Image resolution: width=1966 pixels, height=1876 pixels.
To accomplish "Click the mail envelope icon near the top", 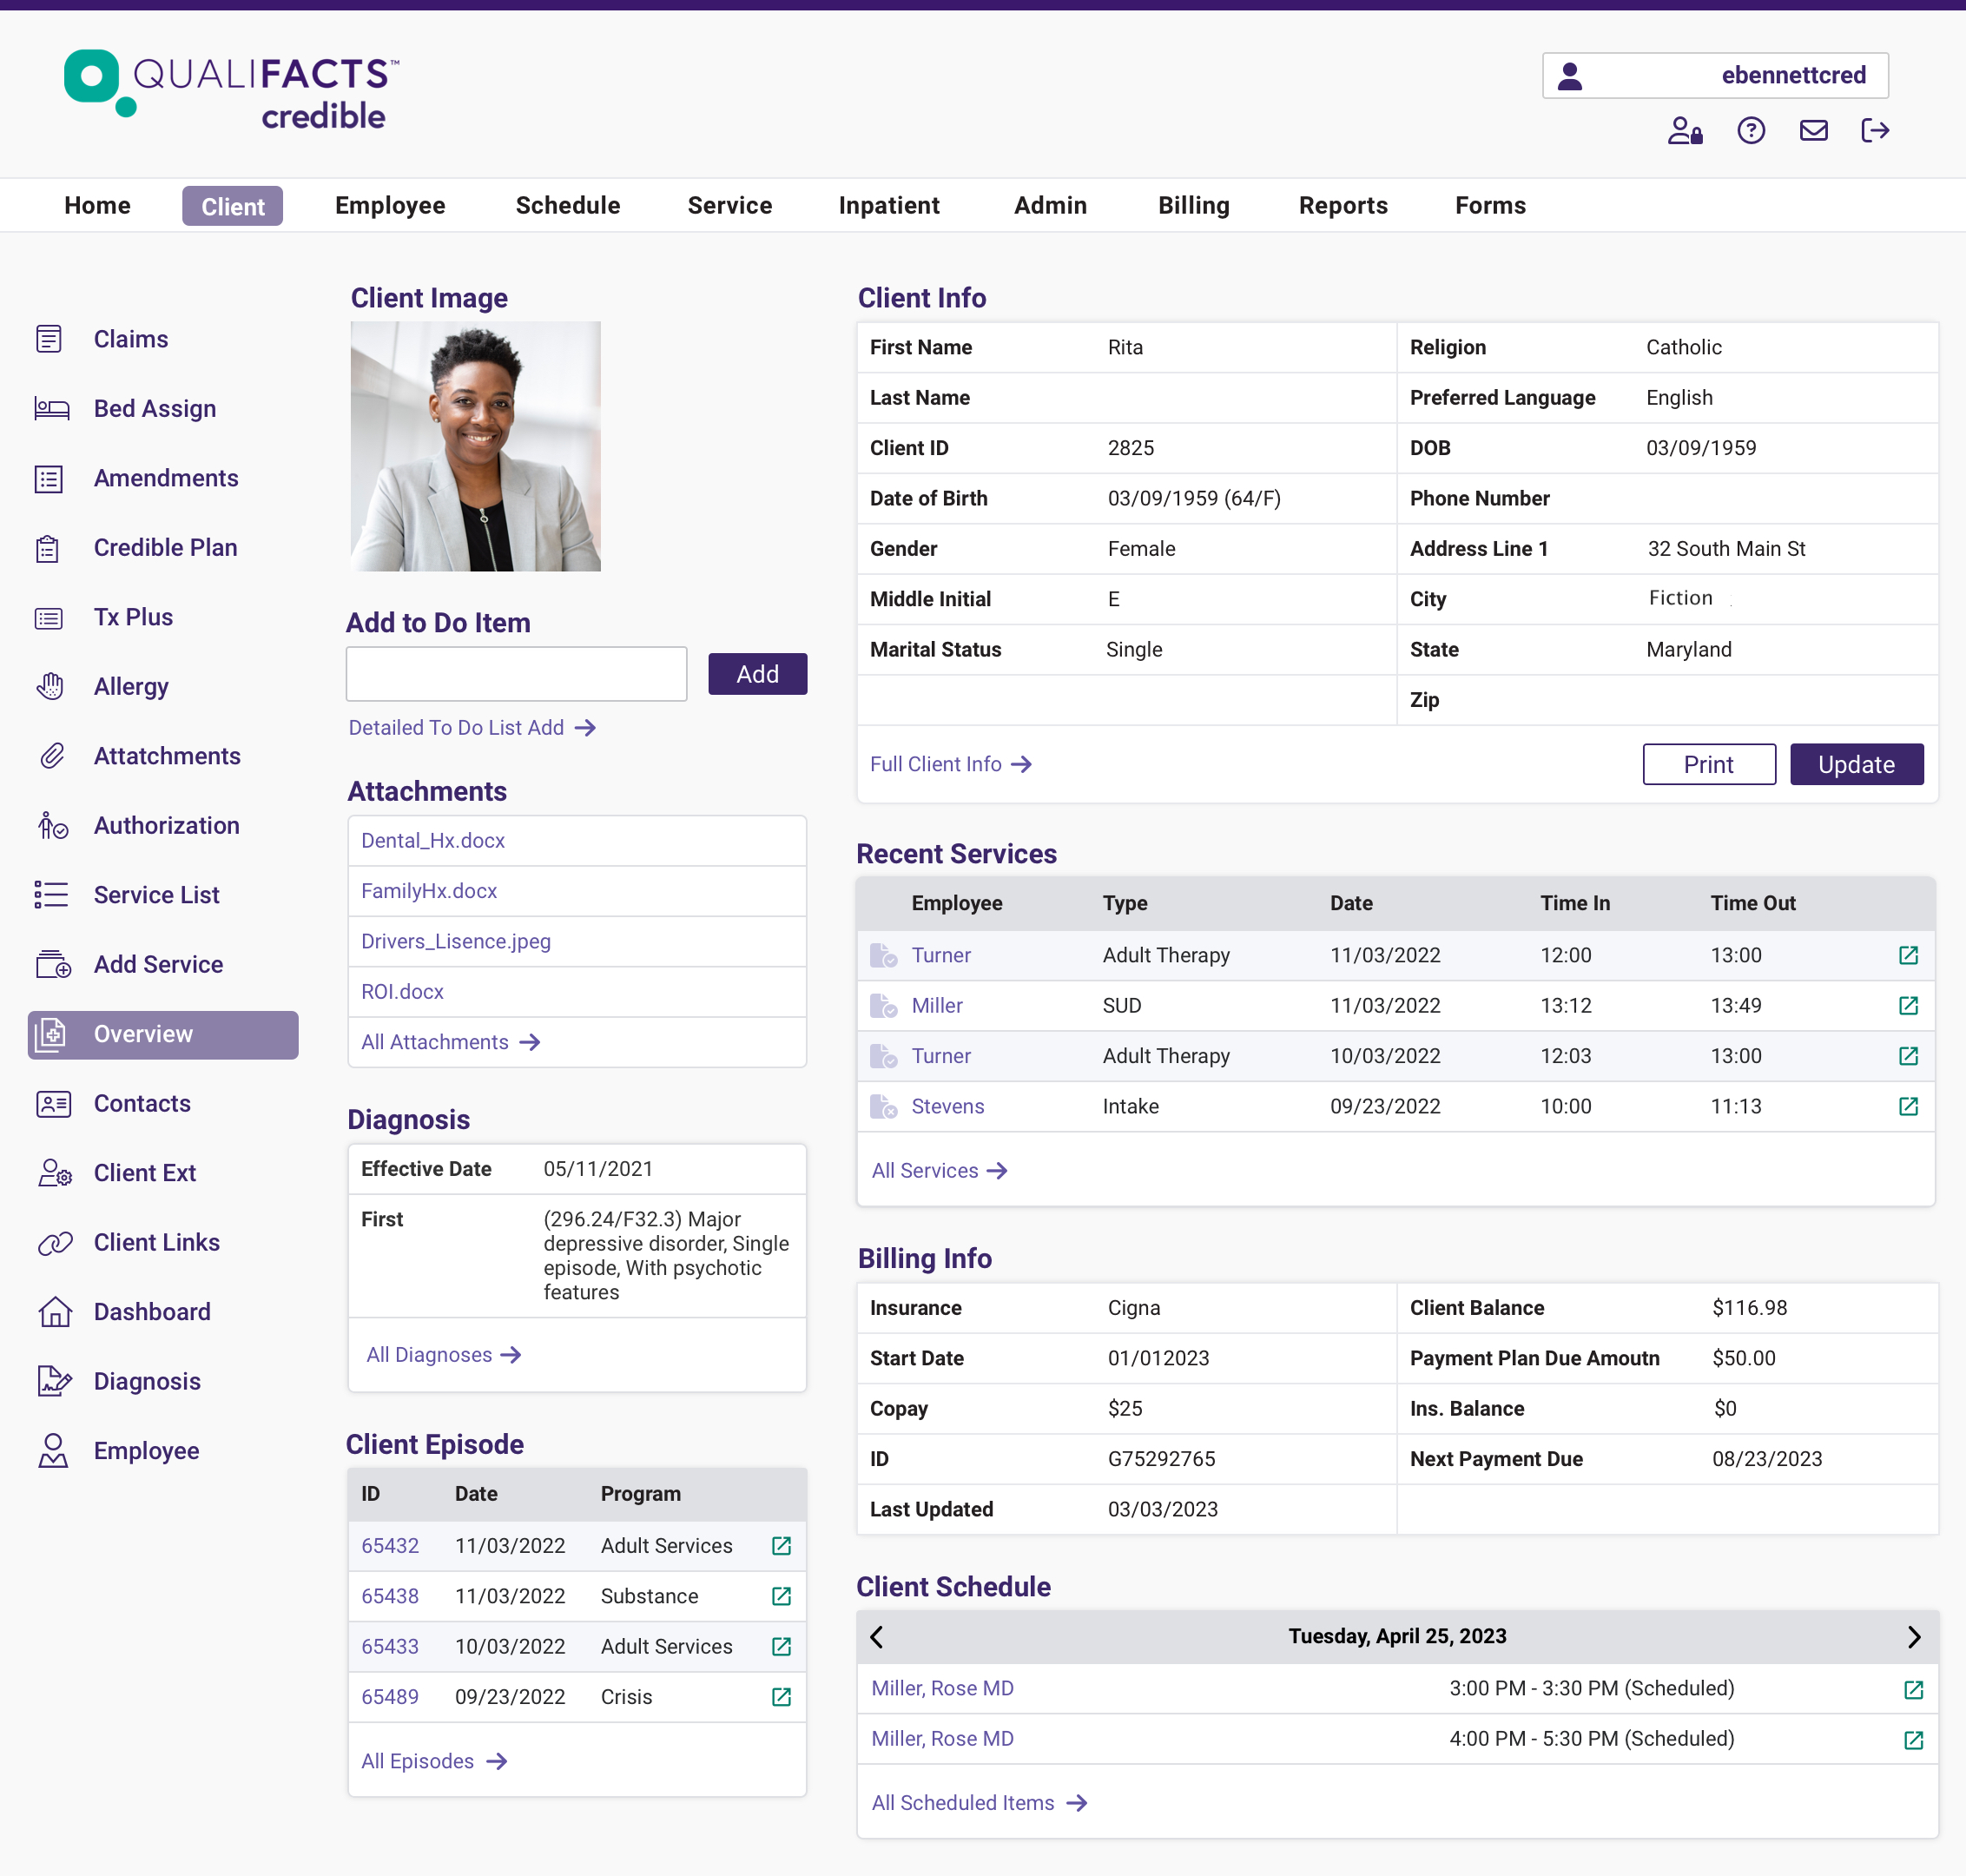I will (x=1813, y=130).
